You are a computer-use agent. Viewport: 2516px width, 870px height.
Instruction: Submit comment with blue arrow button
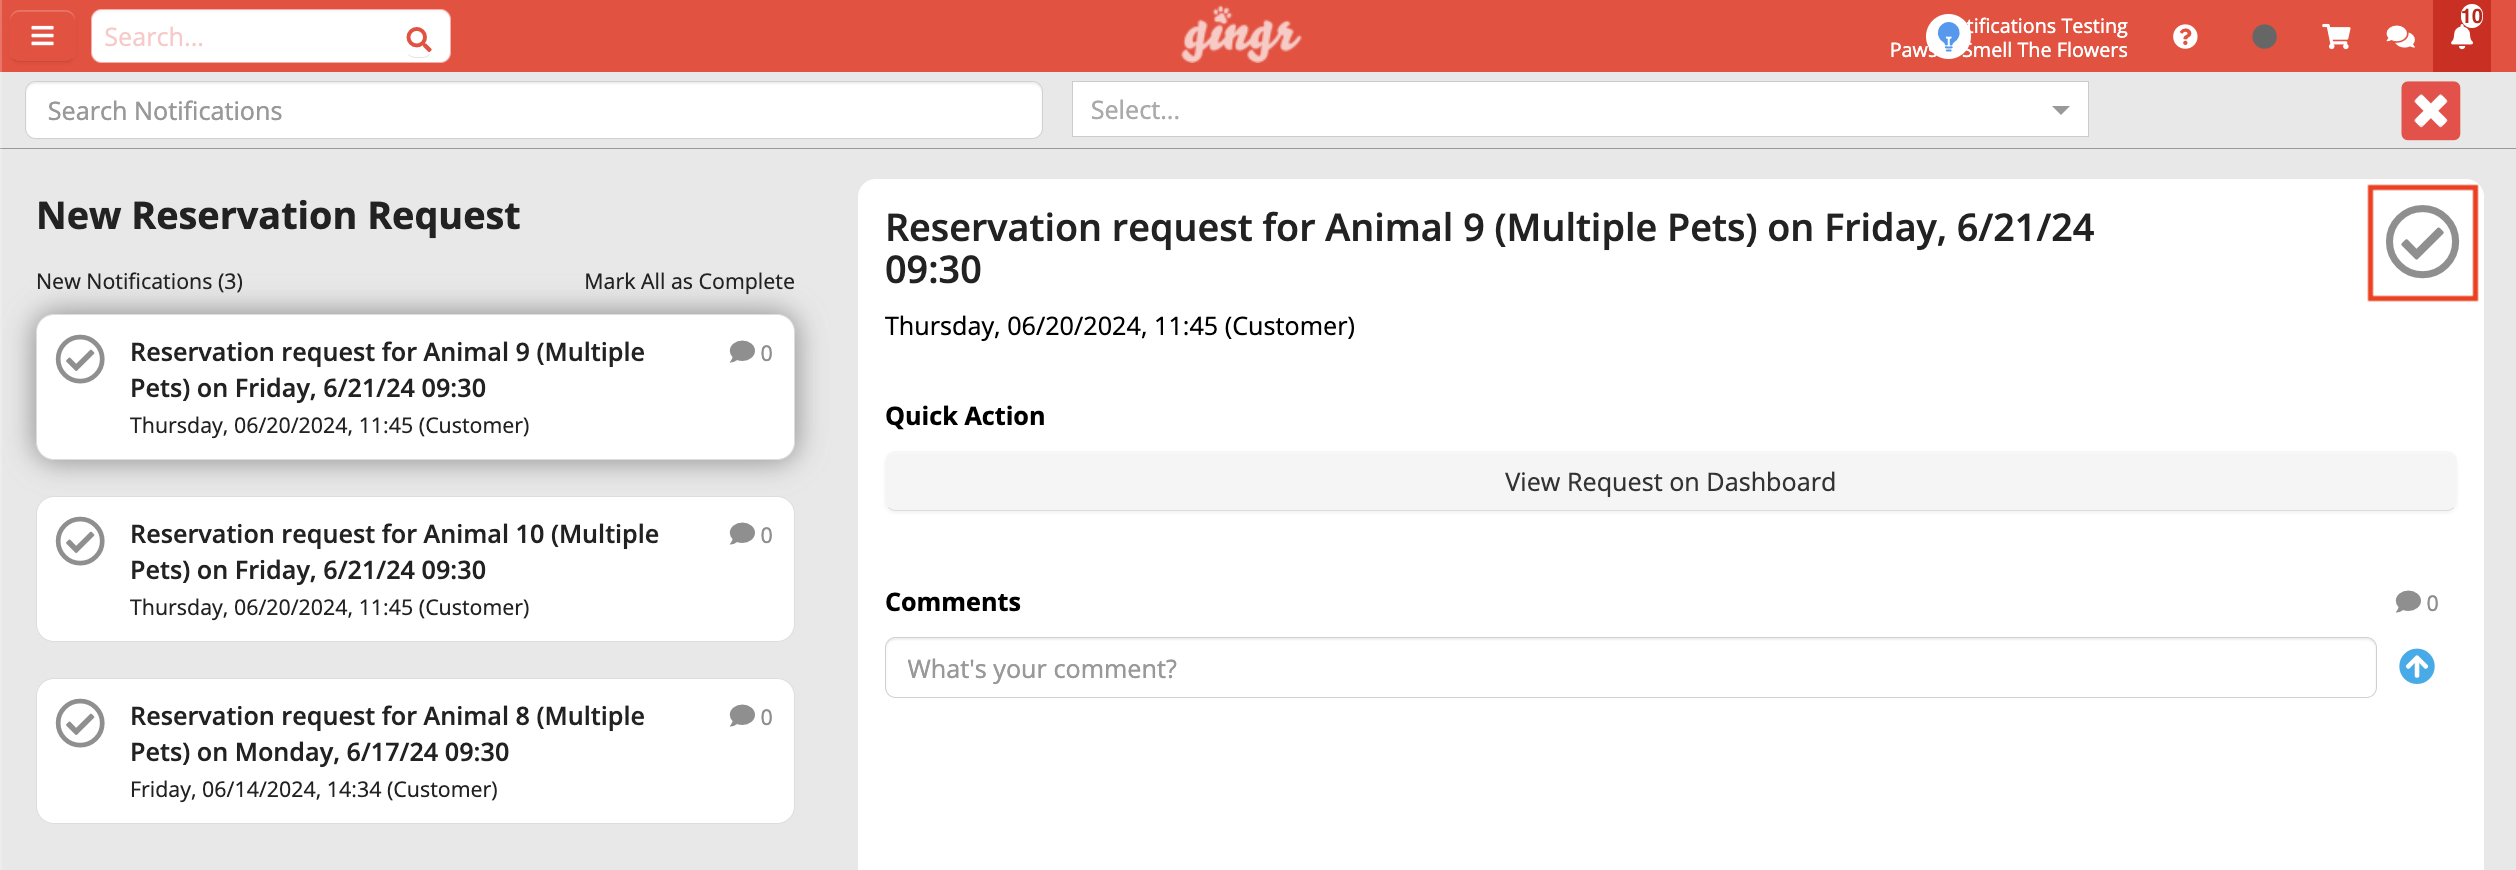[2416, 666]
